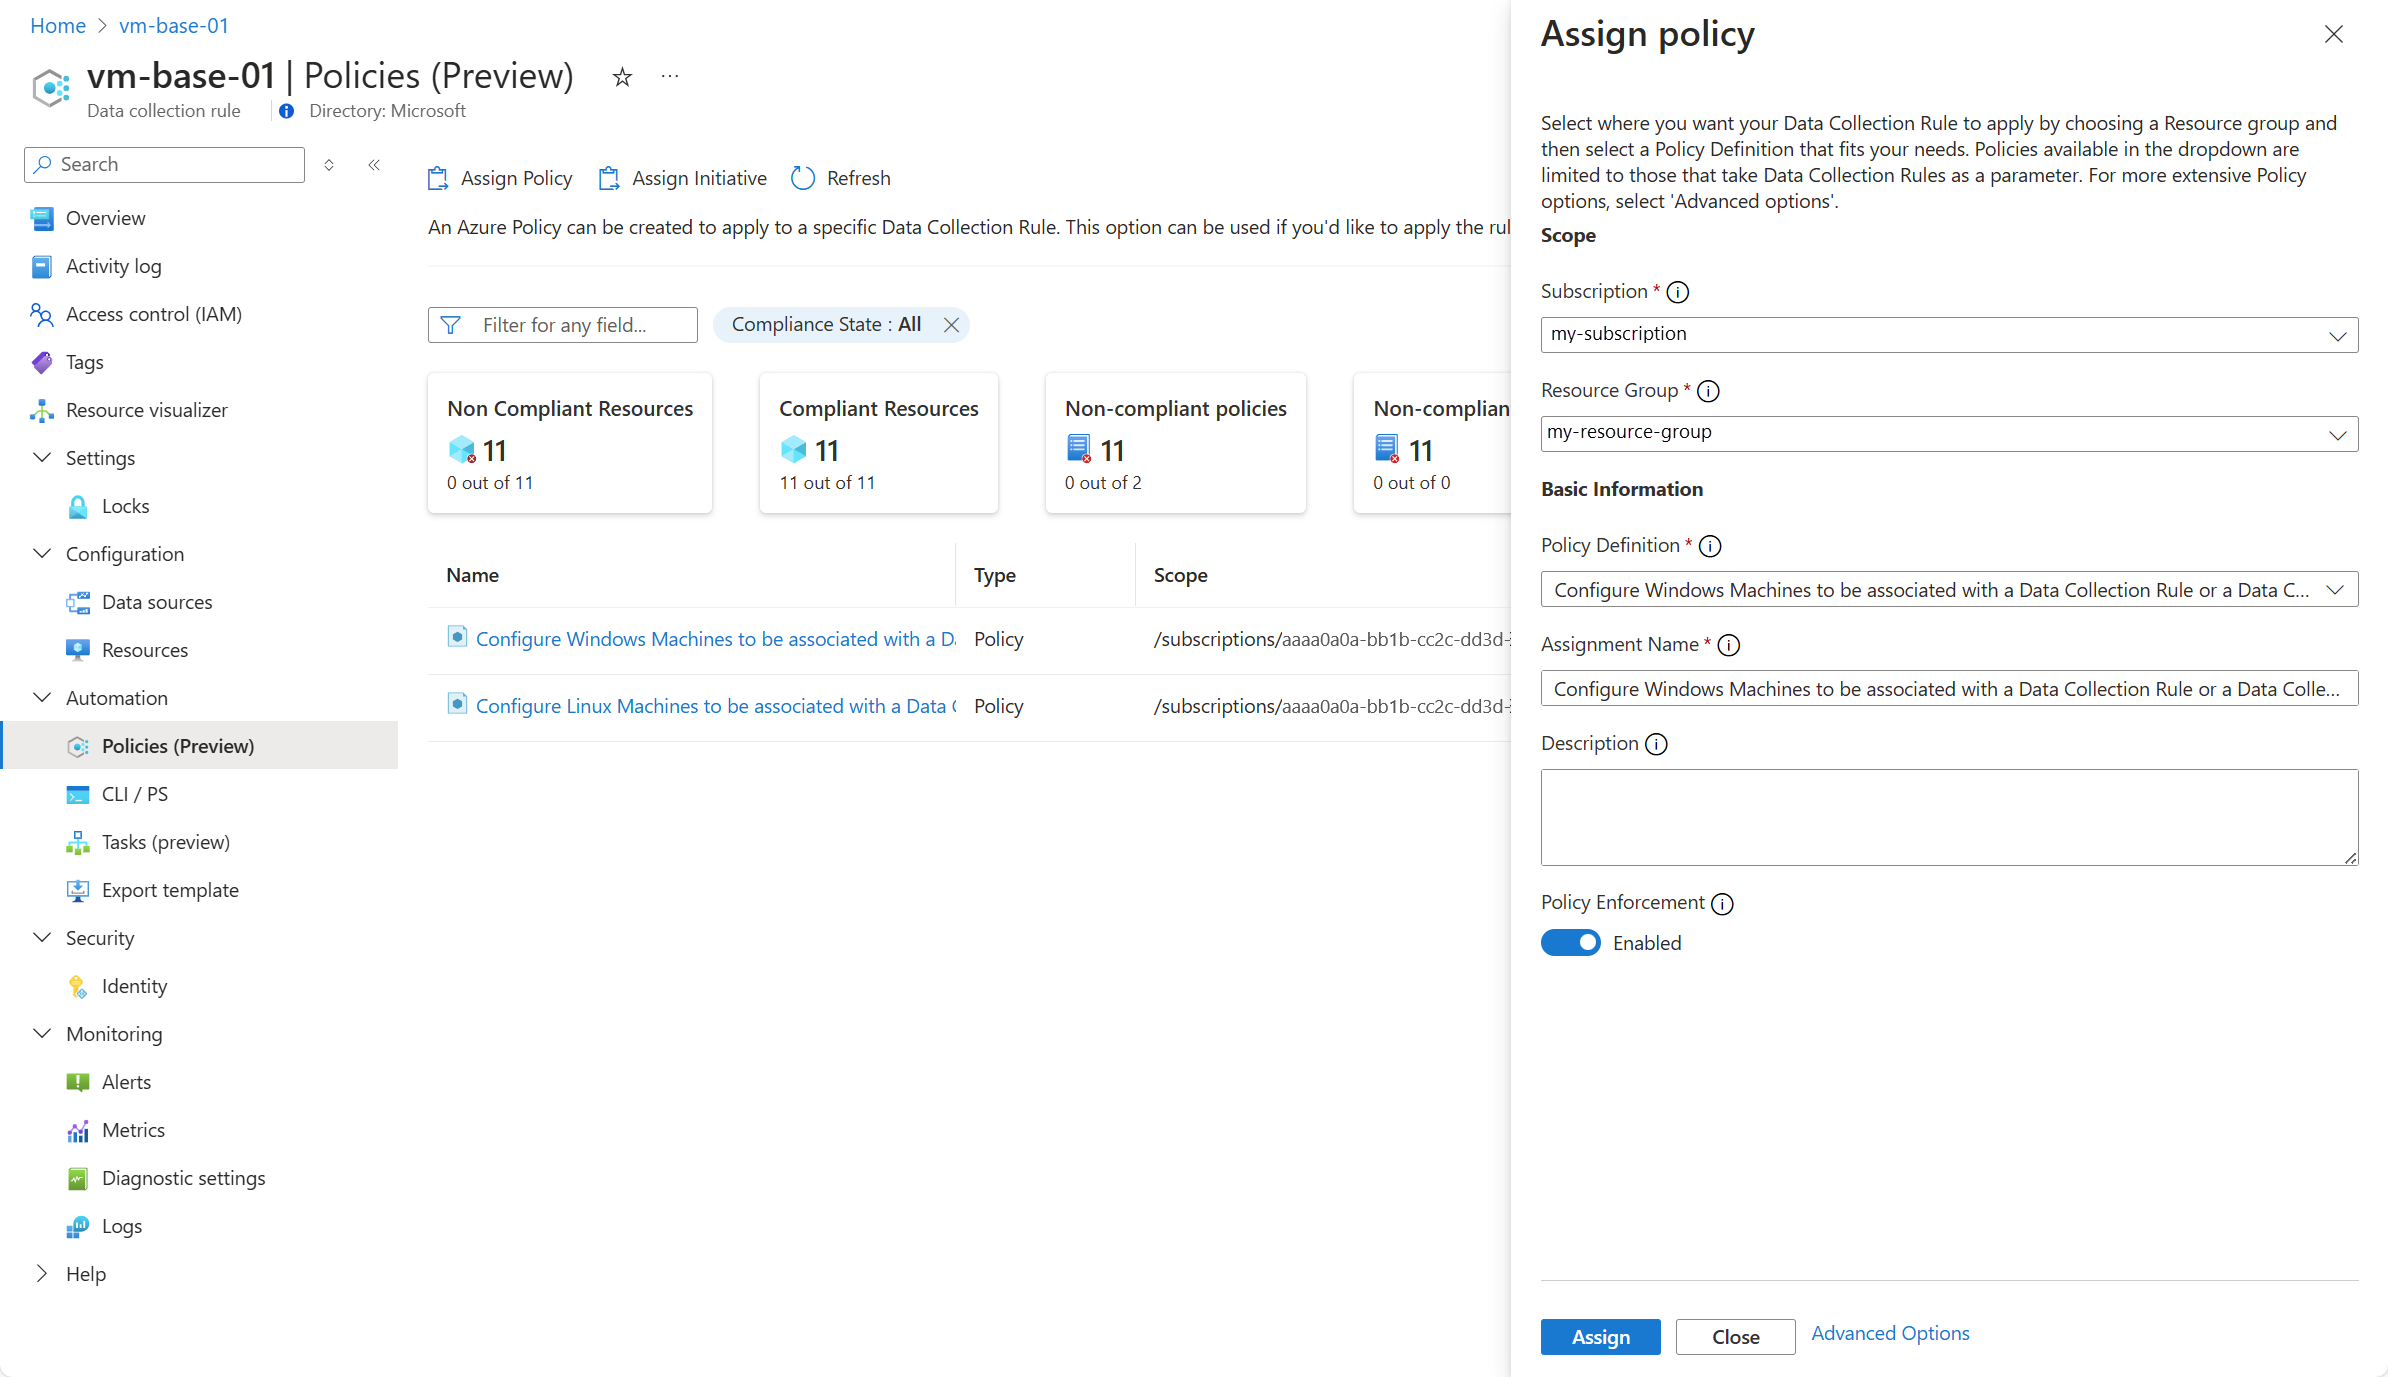
Task: Click the Refresh icon in toolbar
Action: (x=803, y=178)
